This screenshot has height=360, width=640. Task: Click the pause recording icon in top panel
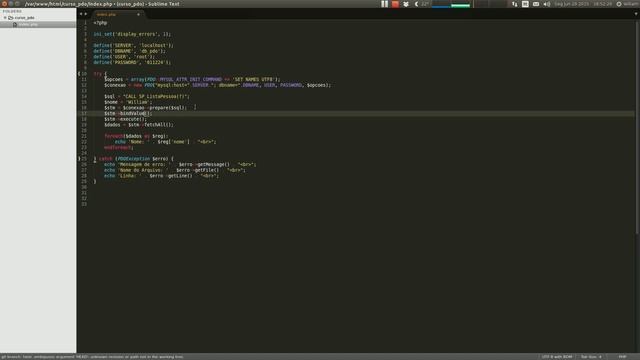click(384, 4)
